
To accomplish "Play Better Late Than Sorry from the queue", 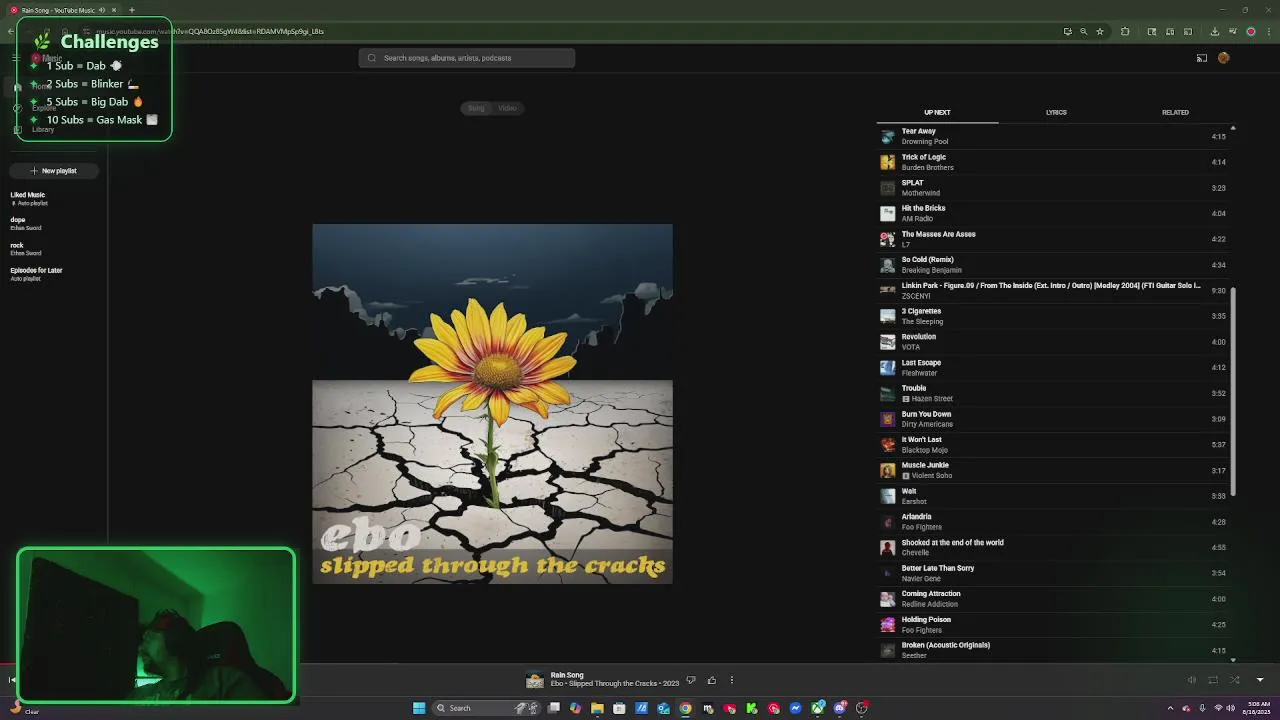I will (1055, 573).
